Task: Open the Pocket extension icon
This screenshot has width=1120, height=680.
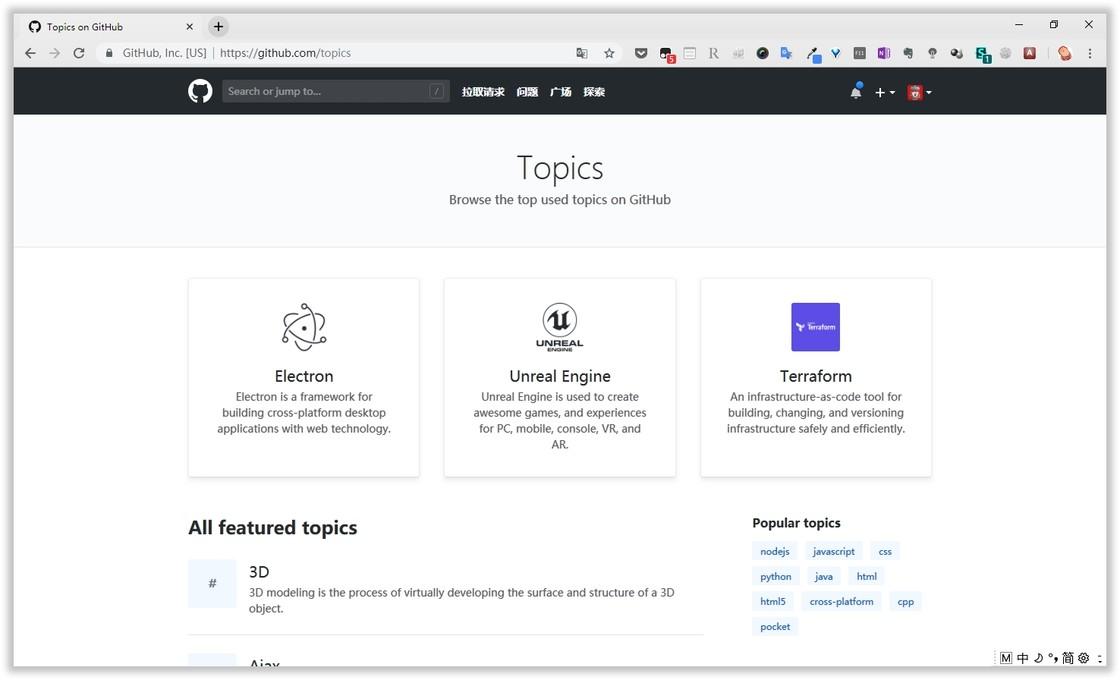Action: point(640,53)
